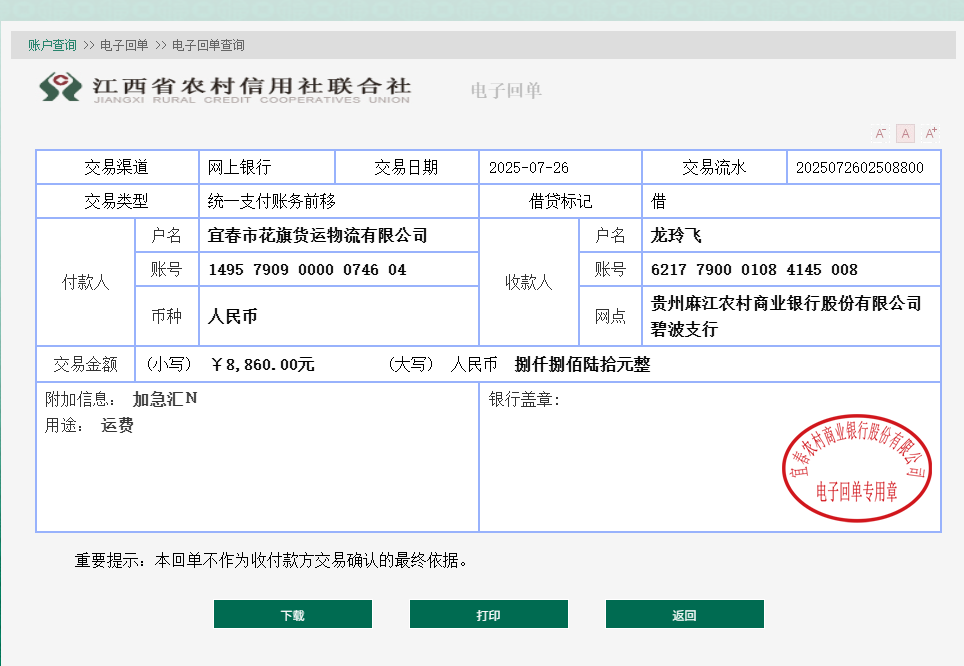Image resolution: width=964 pixels, height=666 pixels.
Task: Click the 银行盖章 label
Action: tap(524, 399)
